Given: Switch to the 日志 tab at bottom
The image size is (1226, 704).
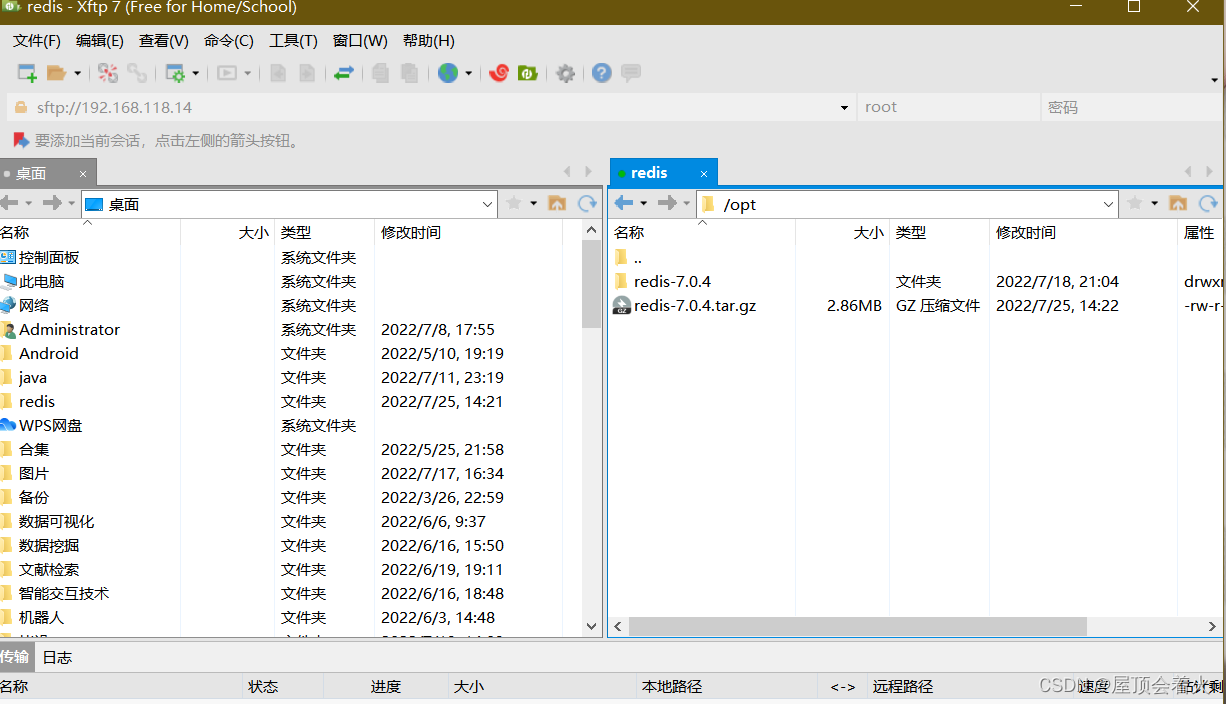Looking at the screenshot, I should pyautogui.click(x=55, y=657).
